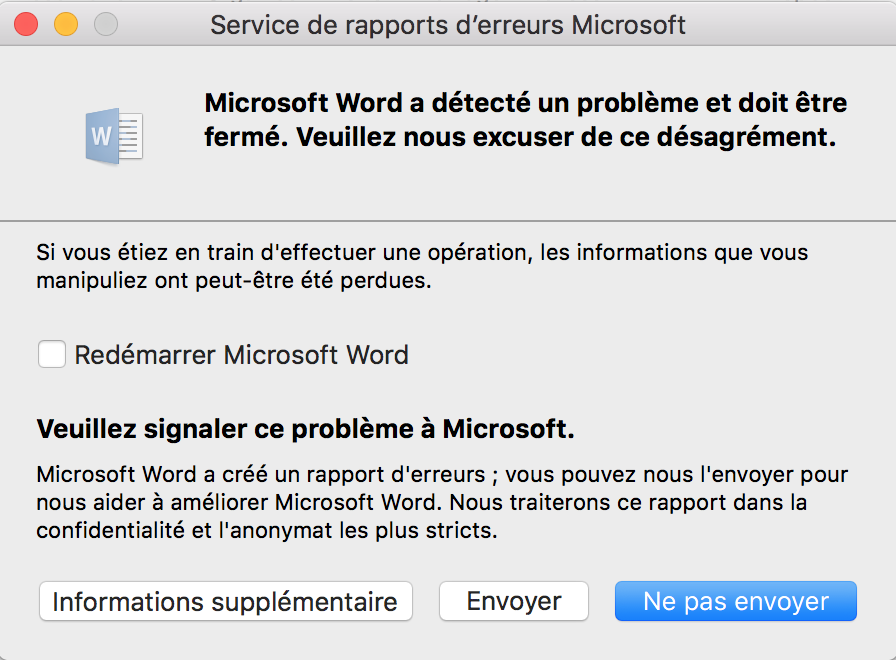This screenshot has width=896, height=660.
Task: Click the 'confidentialité et l'anonymat' text line
Action: 267,530
